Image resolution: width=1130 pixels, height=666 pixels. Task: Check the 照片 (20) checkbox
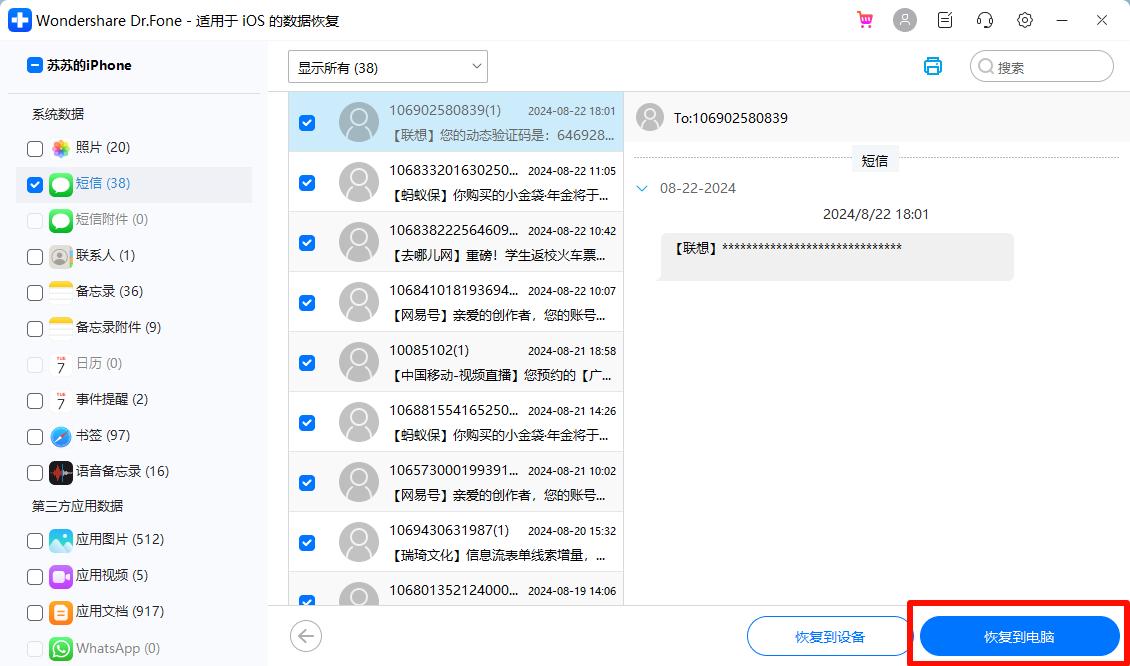pos(35,149)
